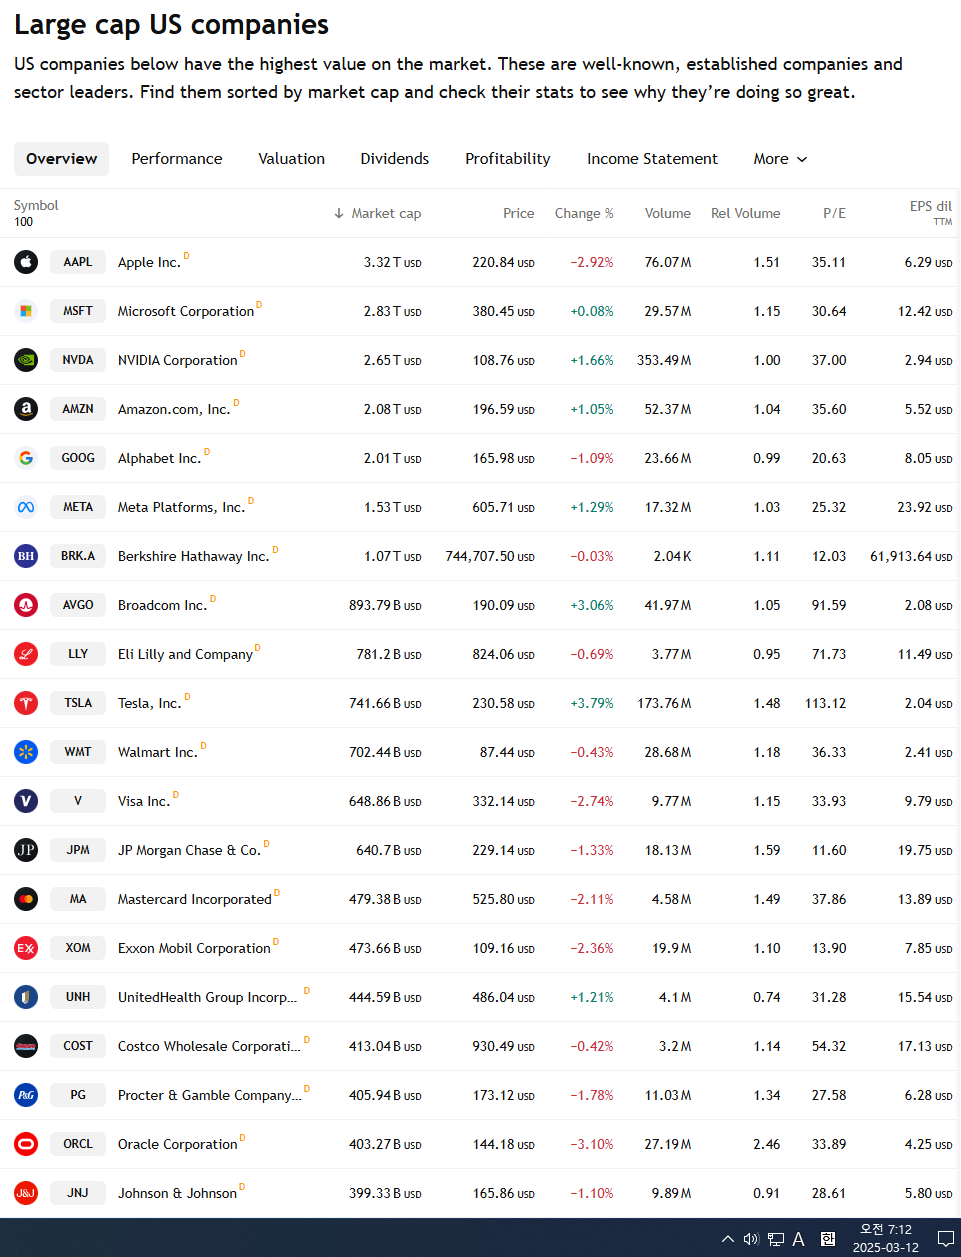Image resolution: width=961 pixels, height=1257 pixels.
Task: Sort by the Change % column header
Action: (x=584, y=213)
